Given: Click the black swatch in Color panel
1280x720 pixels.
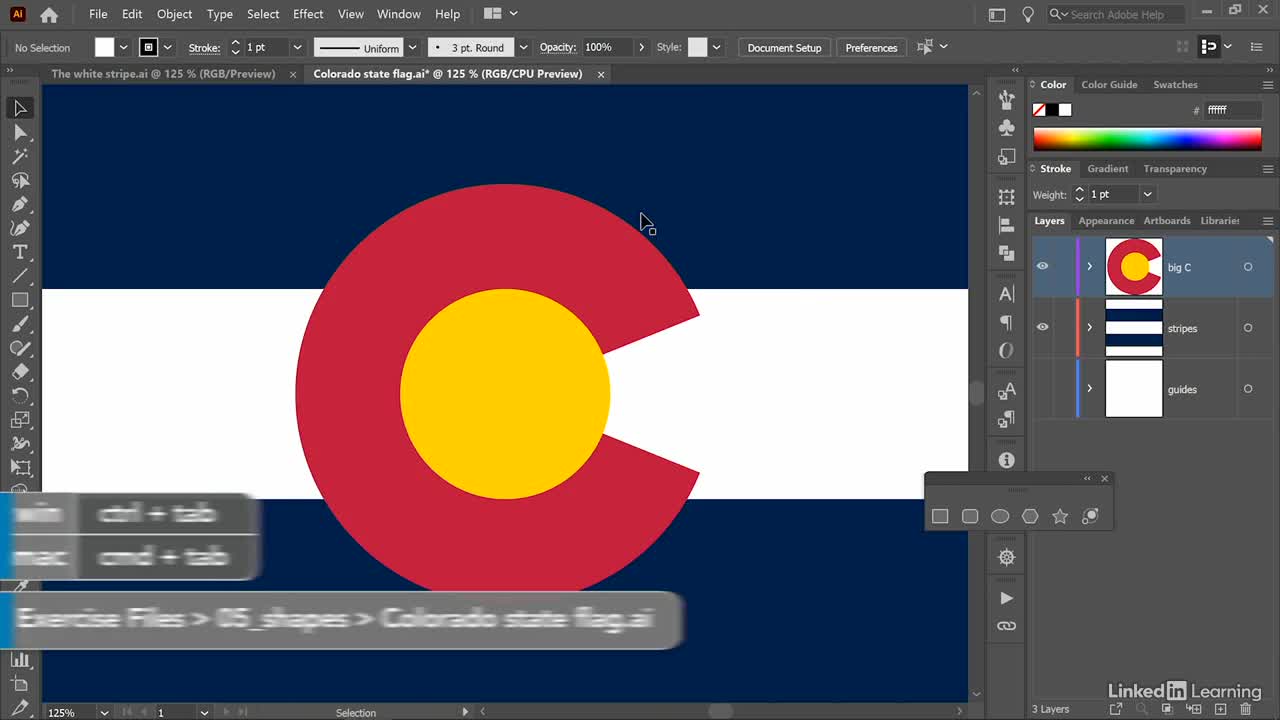Looking at the screenshot, I should pyautogui.click(x=1052, y=110).
